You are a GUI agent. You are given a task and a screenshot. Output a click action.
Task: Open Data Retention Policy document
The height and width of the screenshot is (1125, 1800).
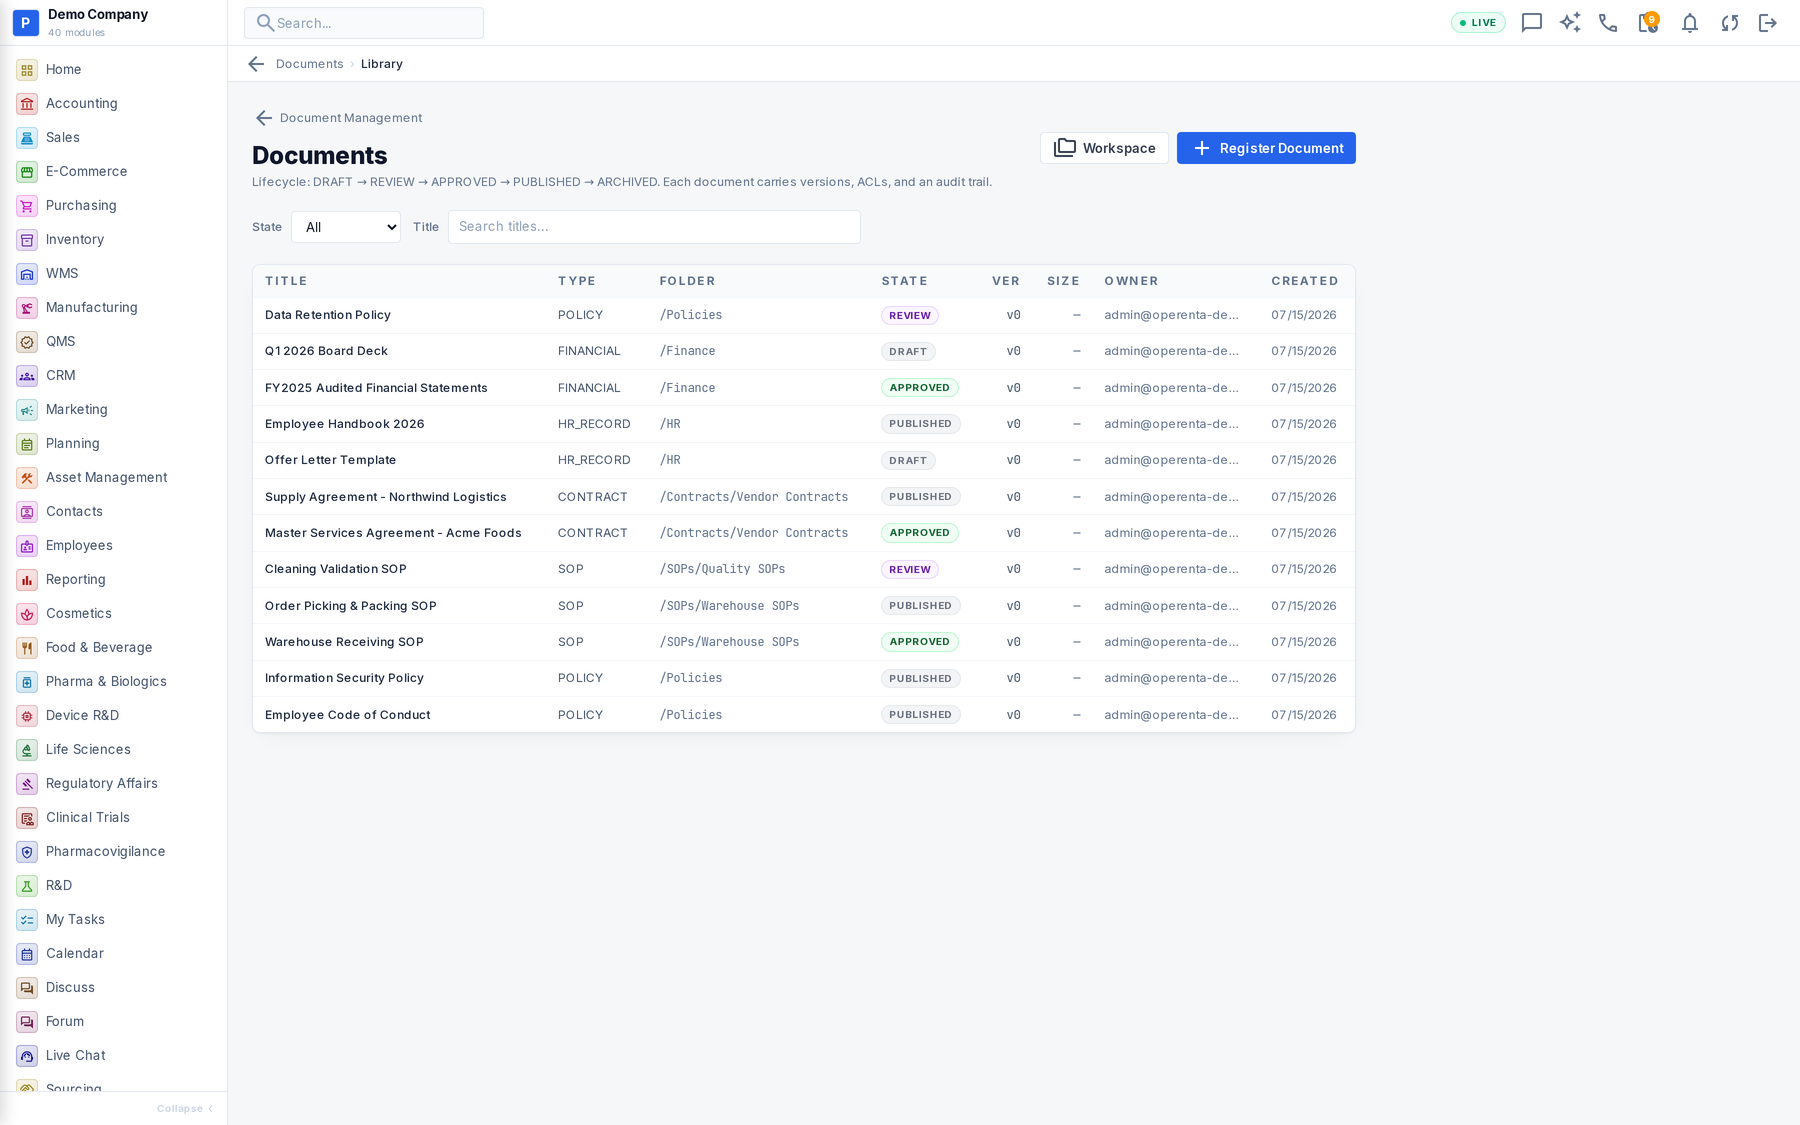(x=328, y=315)
